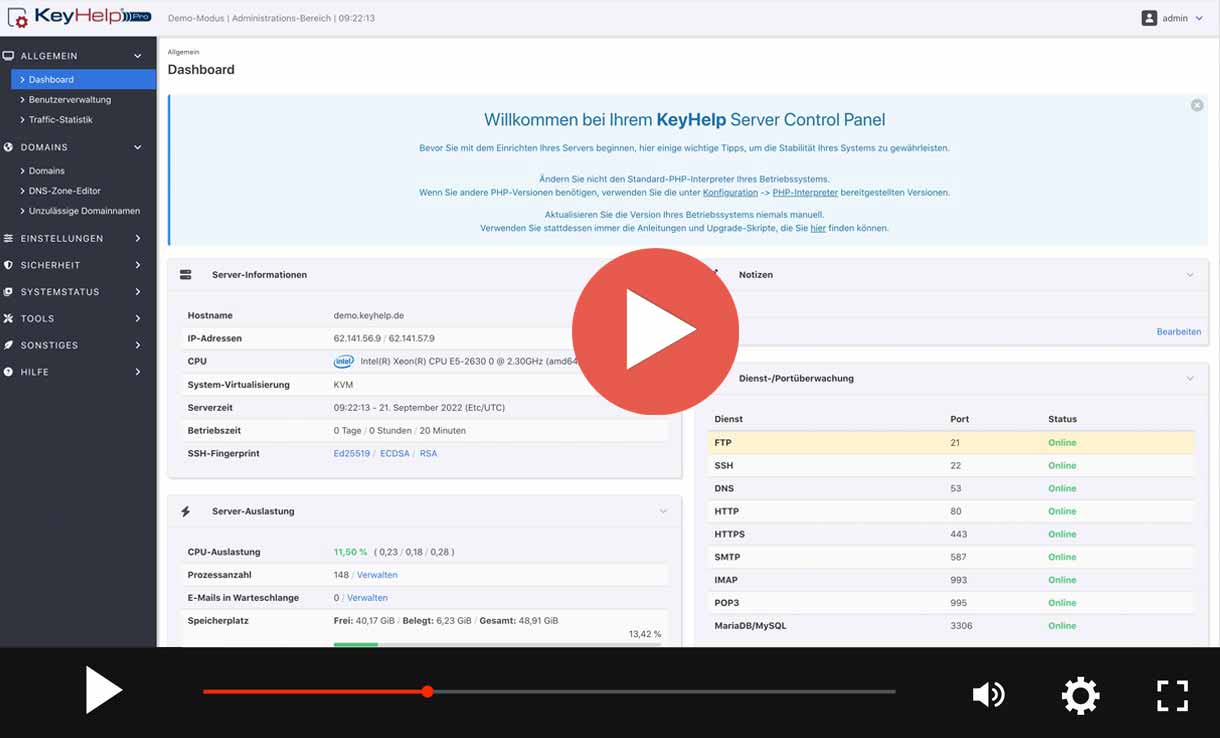Expand the HILFE sidebar section chevron
This screenshot has width=1220, height=738.
(138, 372)
